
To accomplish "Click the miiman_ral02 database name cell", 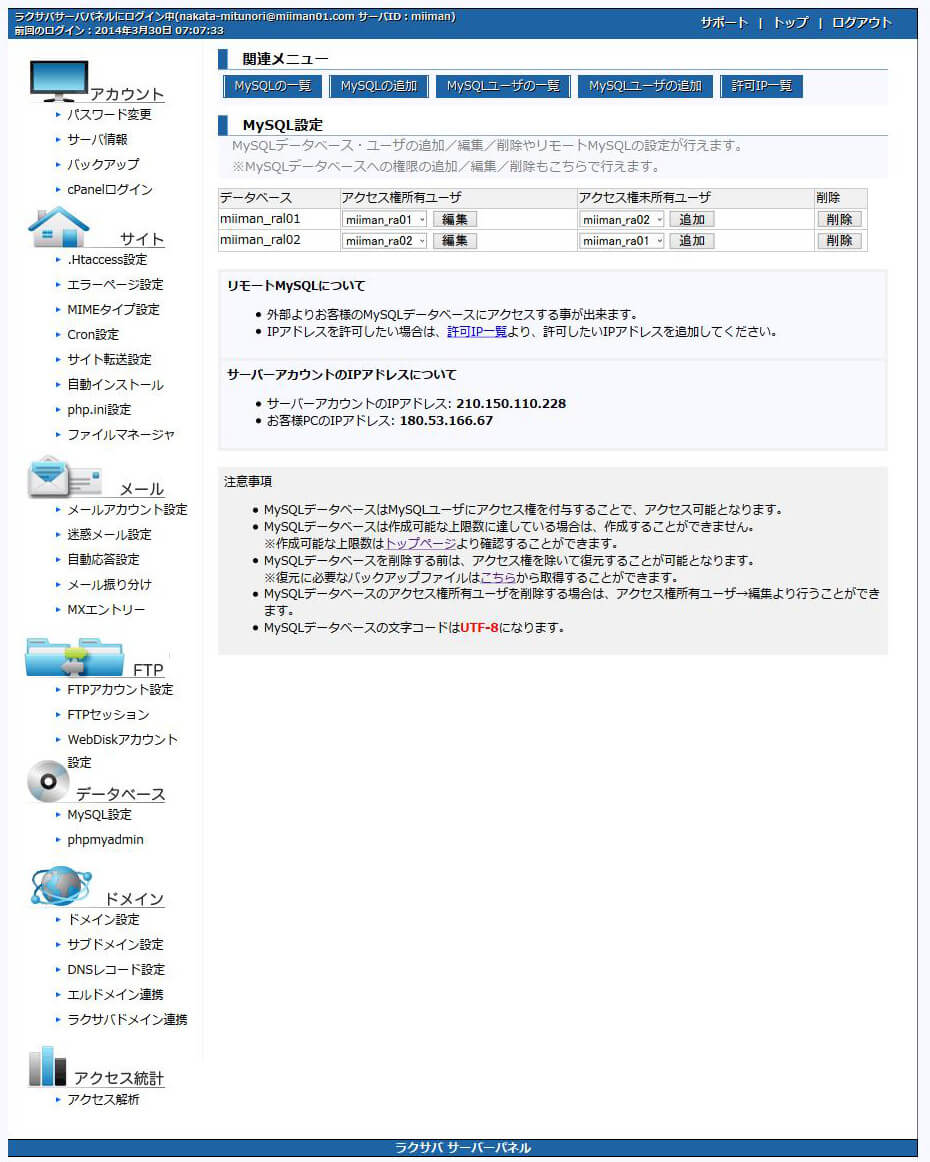I will point(279,240).
